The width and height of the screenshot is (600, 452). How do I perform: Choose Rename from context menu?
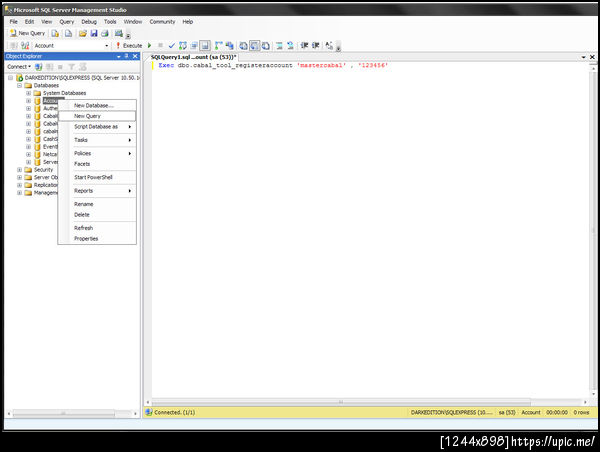(97, 204)
